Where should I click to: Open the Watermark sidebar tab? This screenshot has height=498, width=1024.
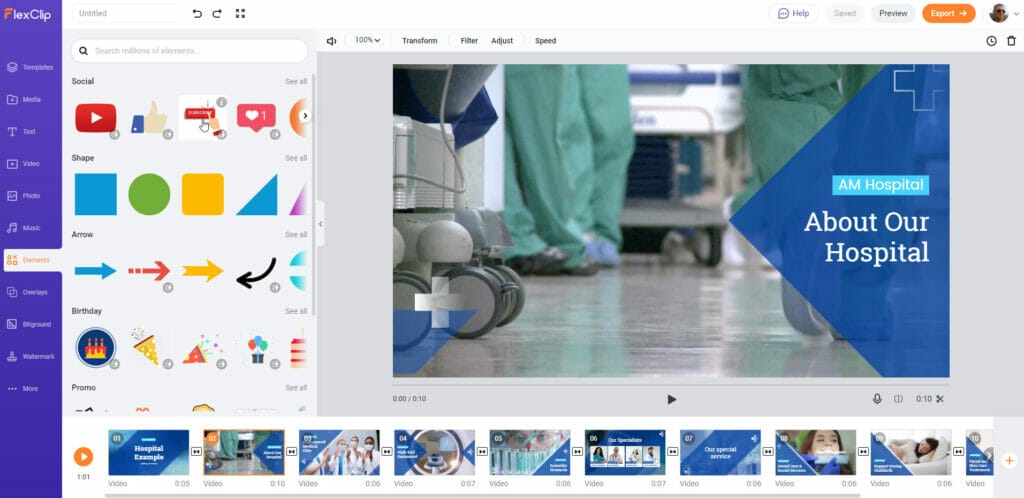click(31, 356)
